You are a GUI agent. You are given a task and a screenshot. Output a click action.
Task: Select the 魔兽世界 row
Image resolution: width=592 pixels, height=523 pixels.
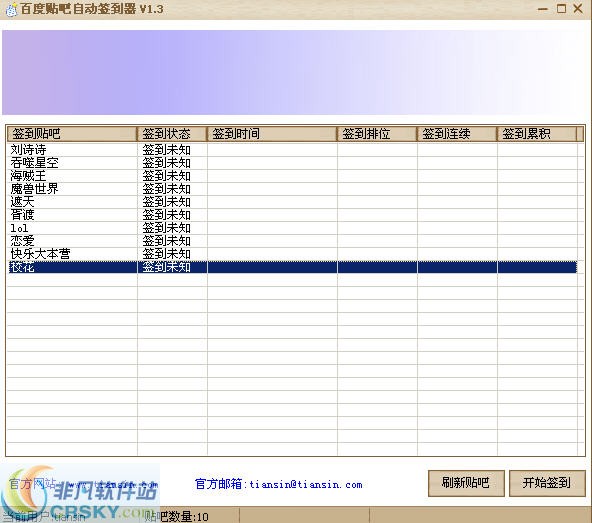tap(292, 189)
